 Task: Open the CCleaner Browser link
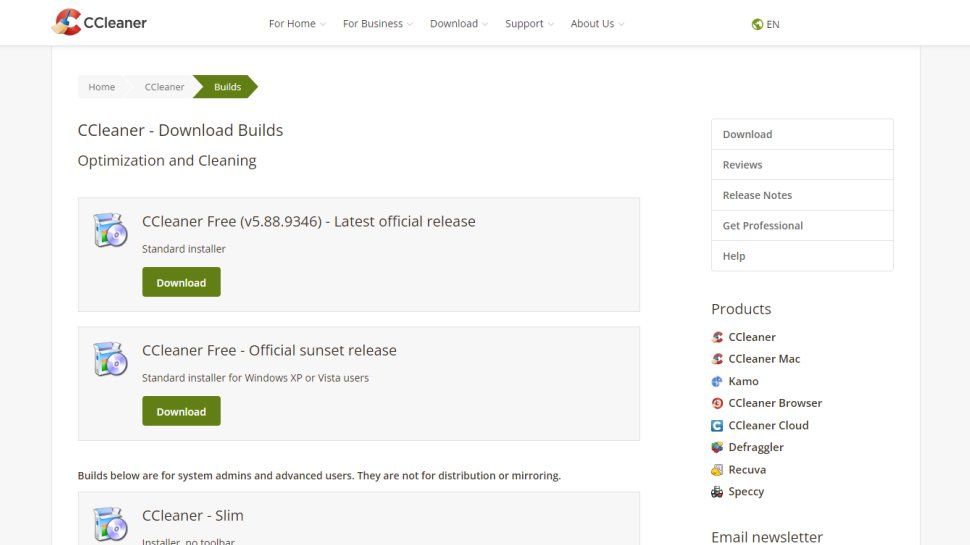pyautogui.click(x=775, y=403)
